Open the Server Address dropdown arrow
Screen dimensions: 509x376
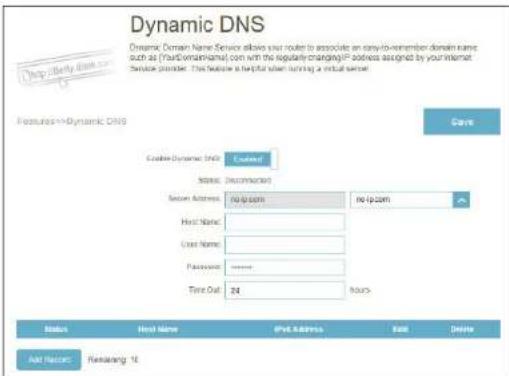461,200
